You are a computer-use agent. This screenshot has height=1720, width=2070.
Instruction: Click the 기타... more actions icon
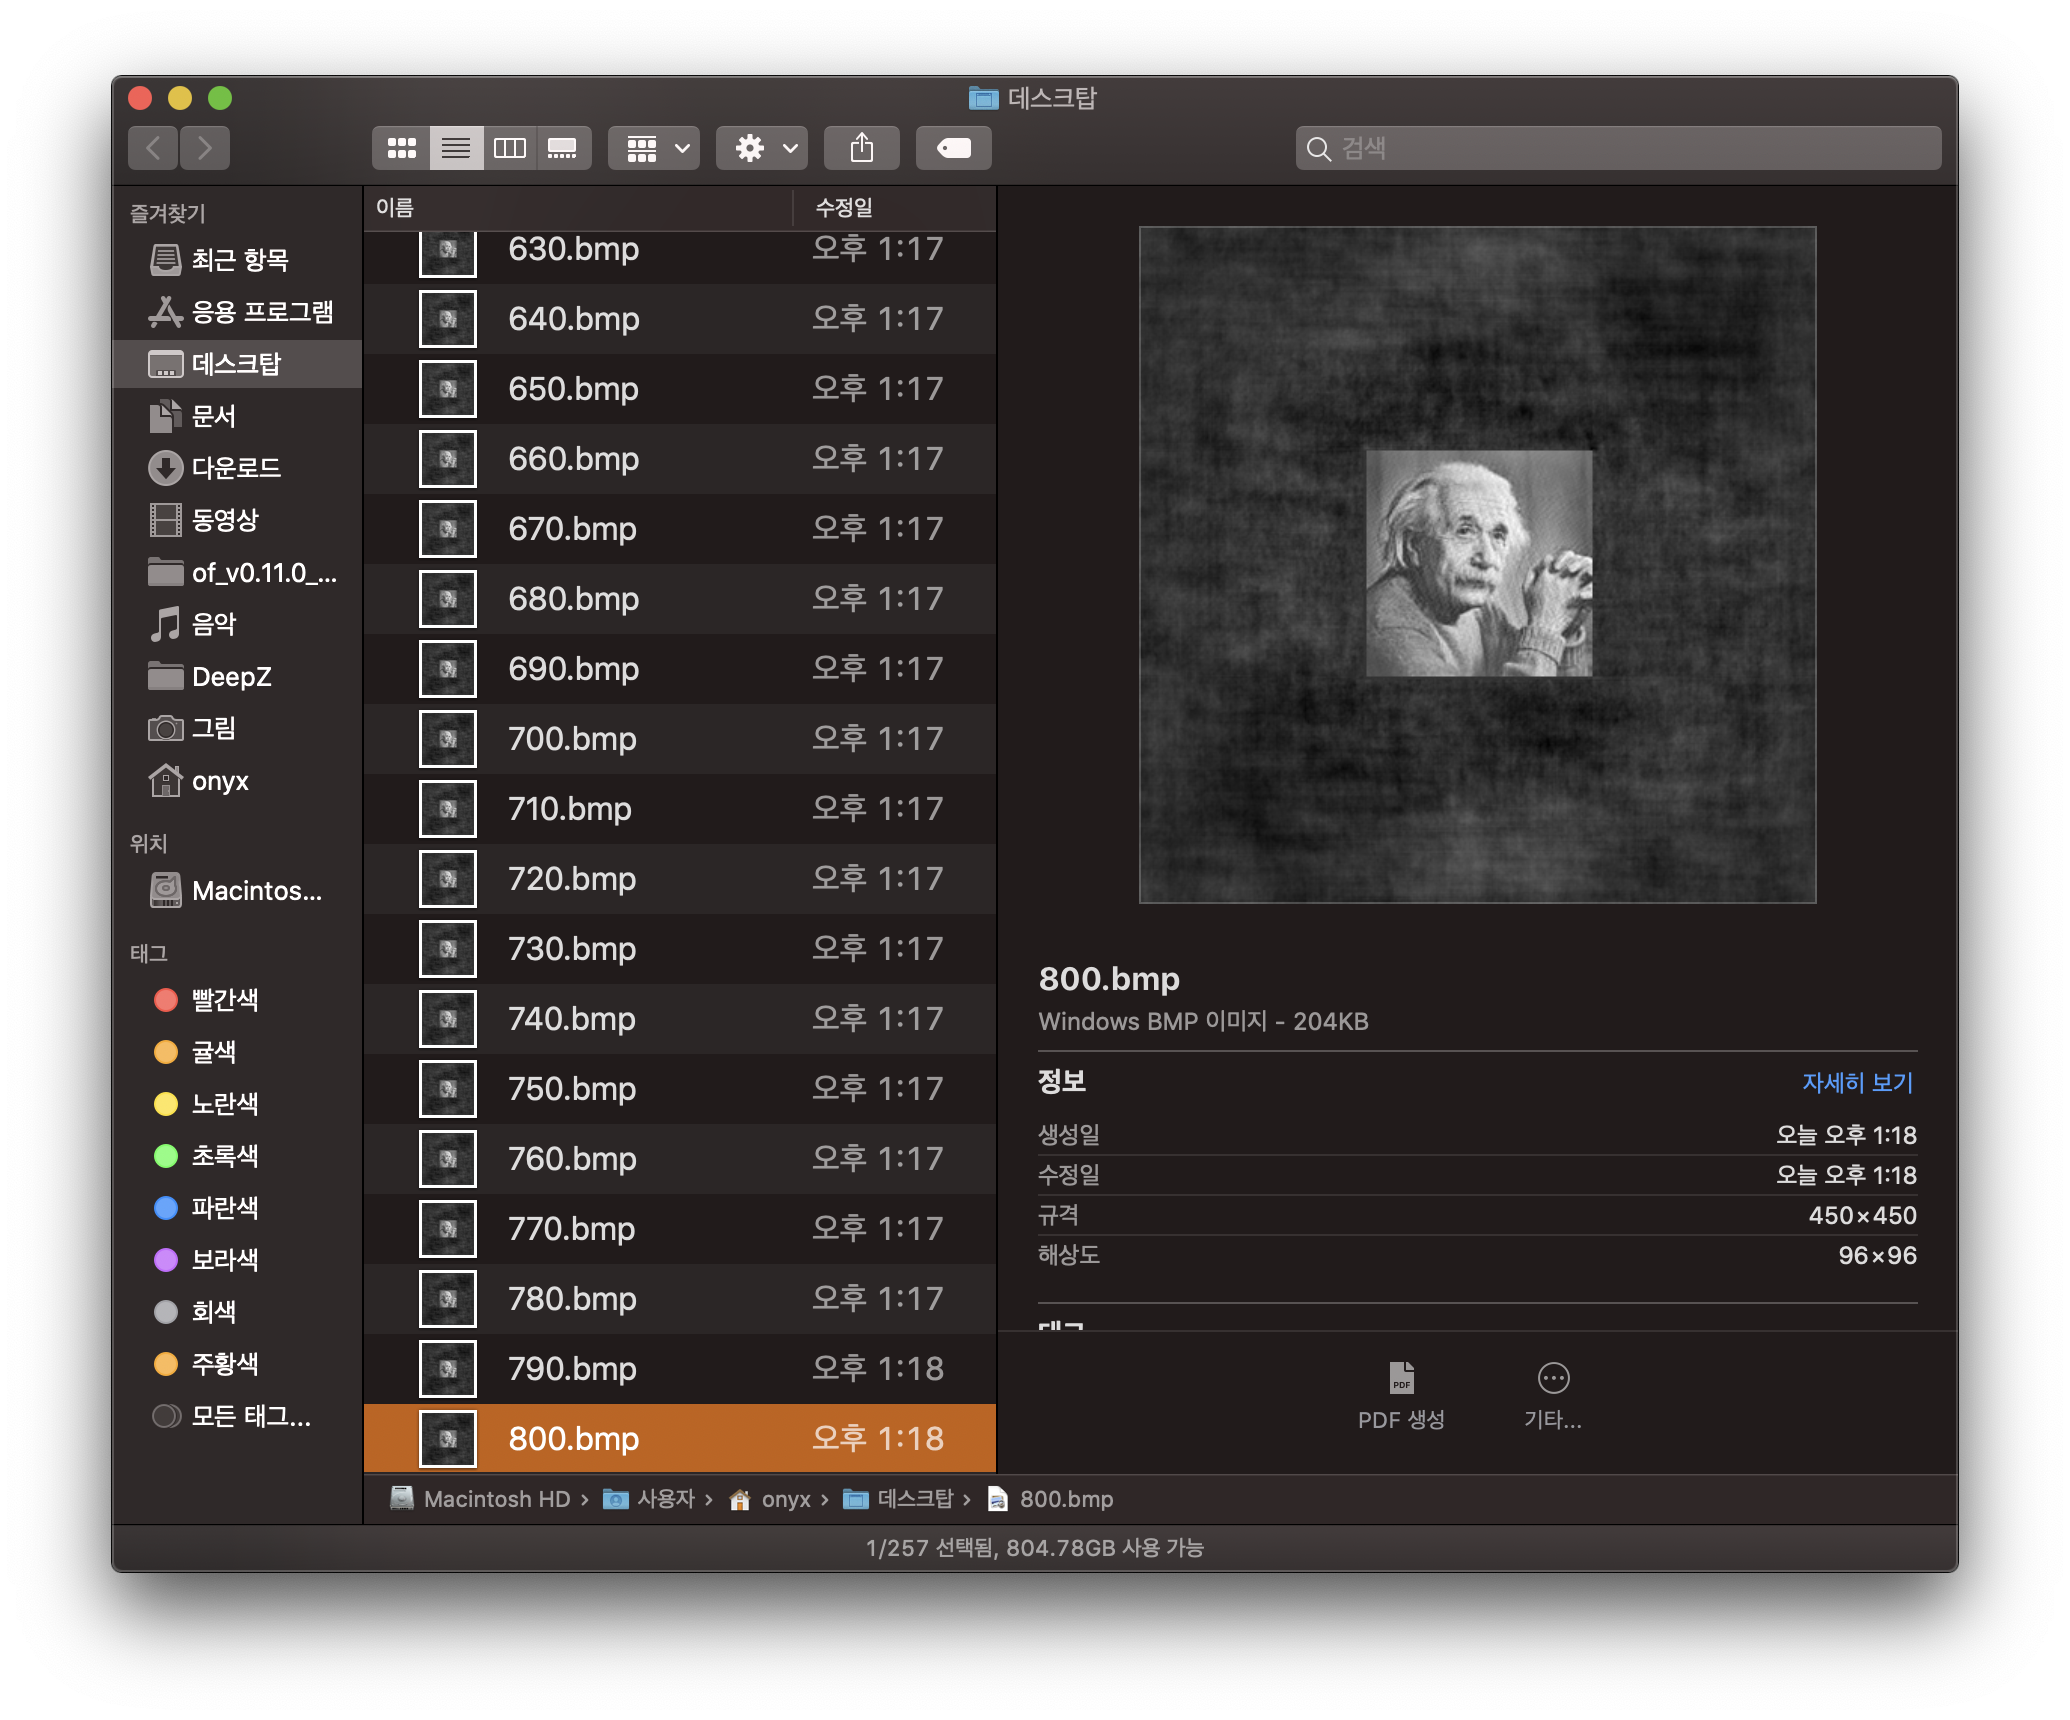tap(1553, 1379)
